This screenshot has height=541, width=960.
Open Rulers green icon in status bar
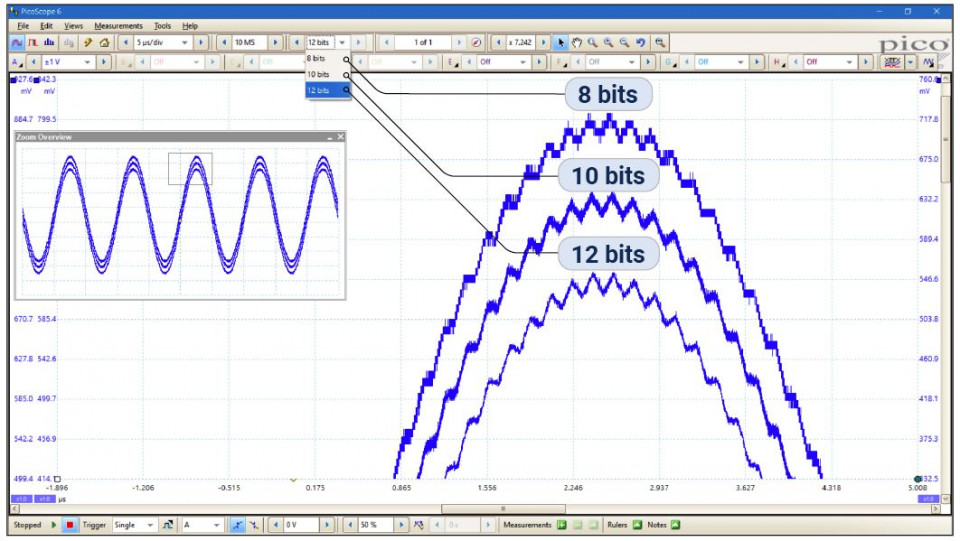pos(637,525)
